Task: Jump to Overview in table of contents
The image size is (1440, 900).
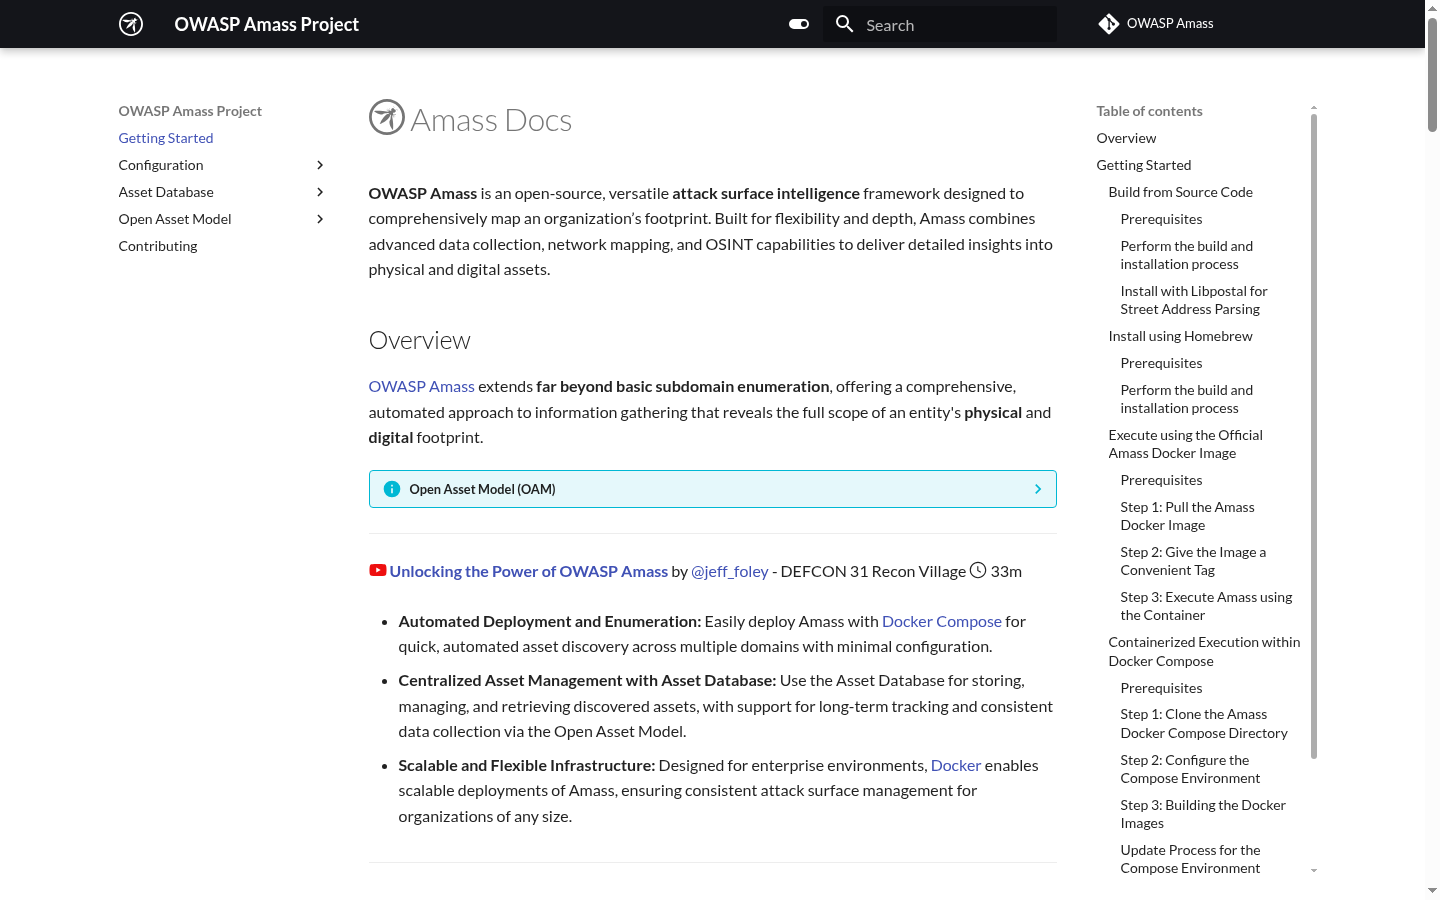Action: point(1126,138)
